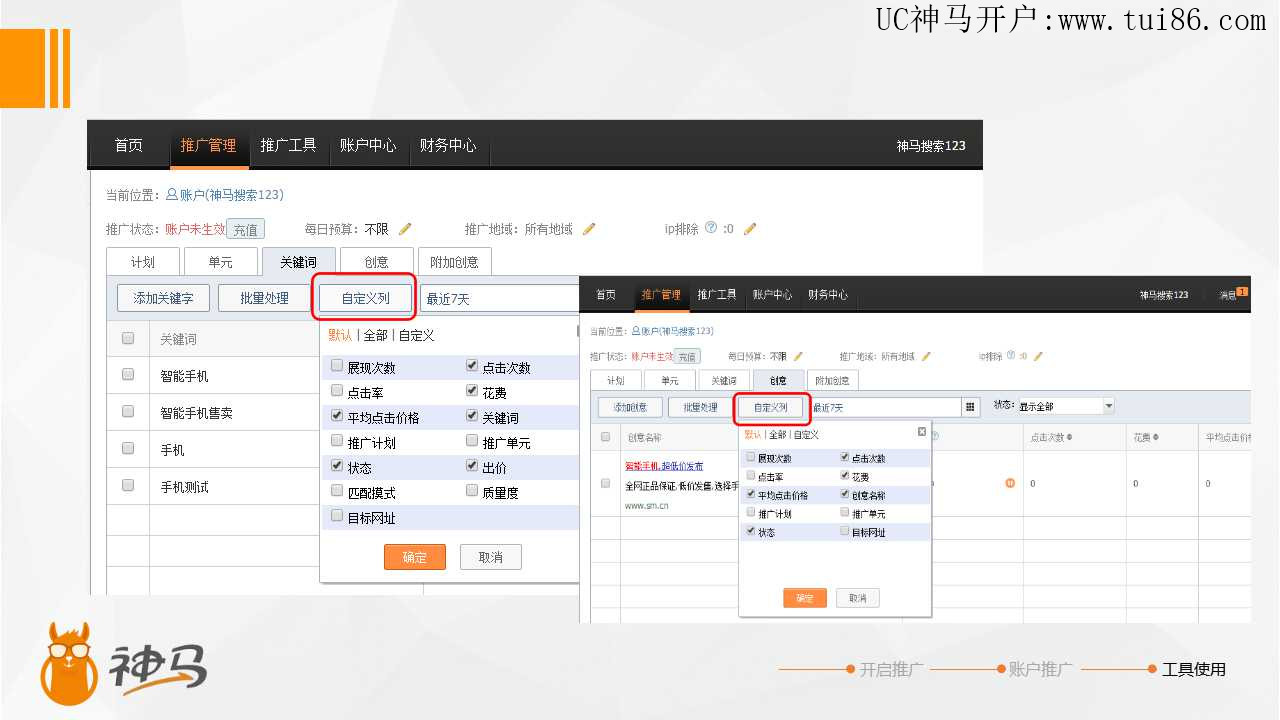Screen dimensions: 1280x720
Task: Open 自定义列 in the 关键词 window
Action: [364, 298]
